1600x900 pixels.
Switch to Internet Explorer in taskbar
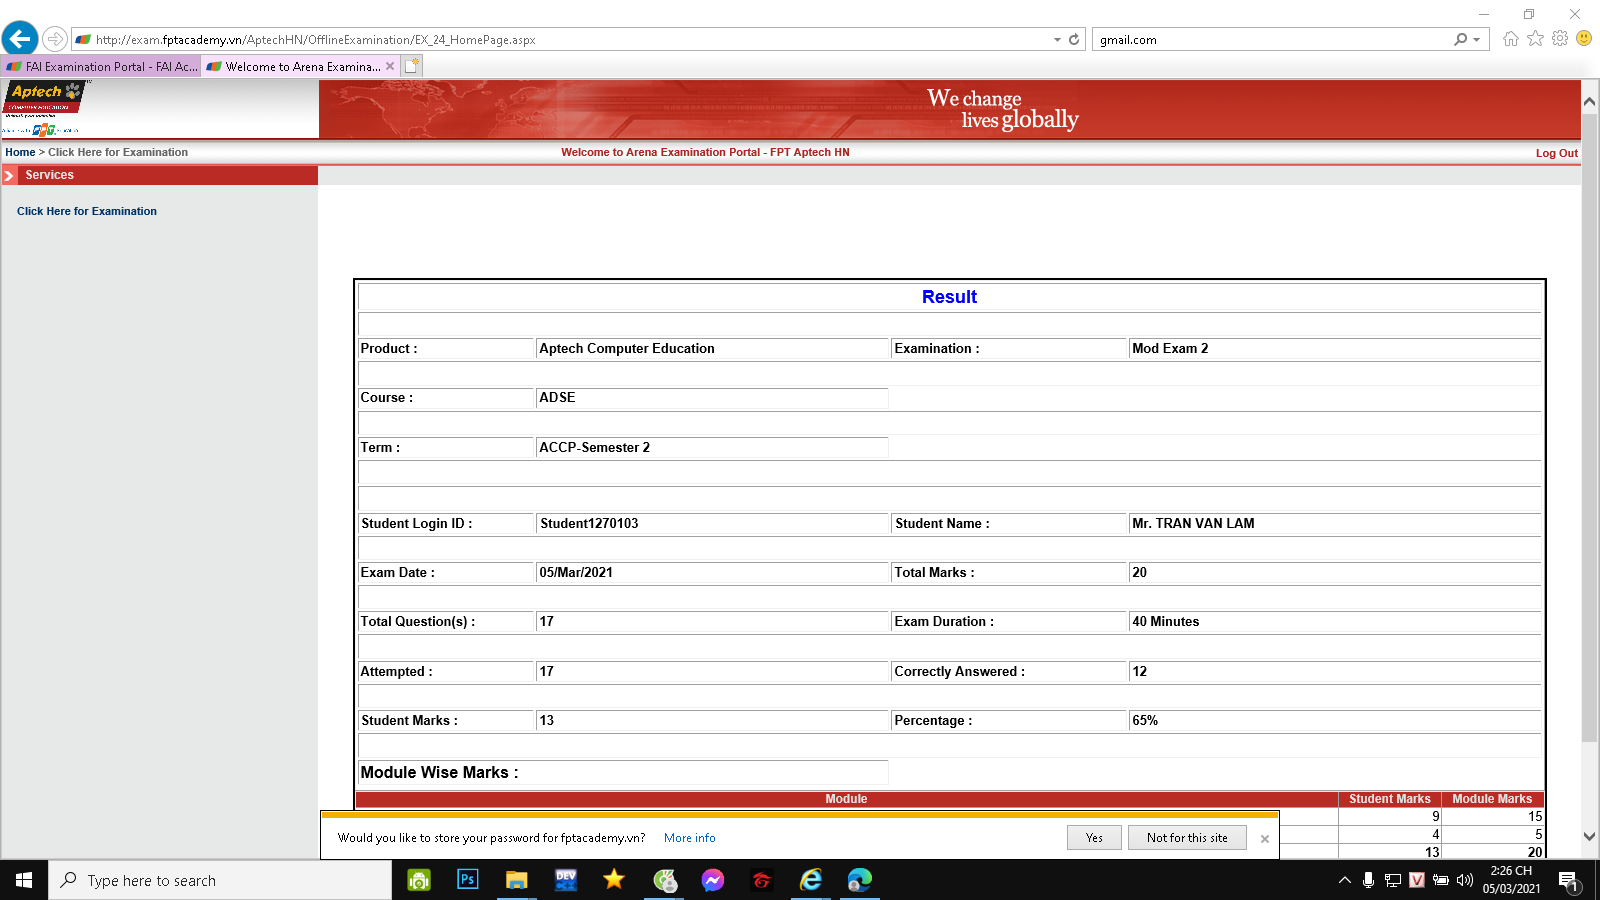pyautogui.click(x=811, y=880)
